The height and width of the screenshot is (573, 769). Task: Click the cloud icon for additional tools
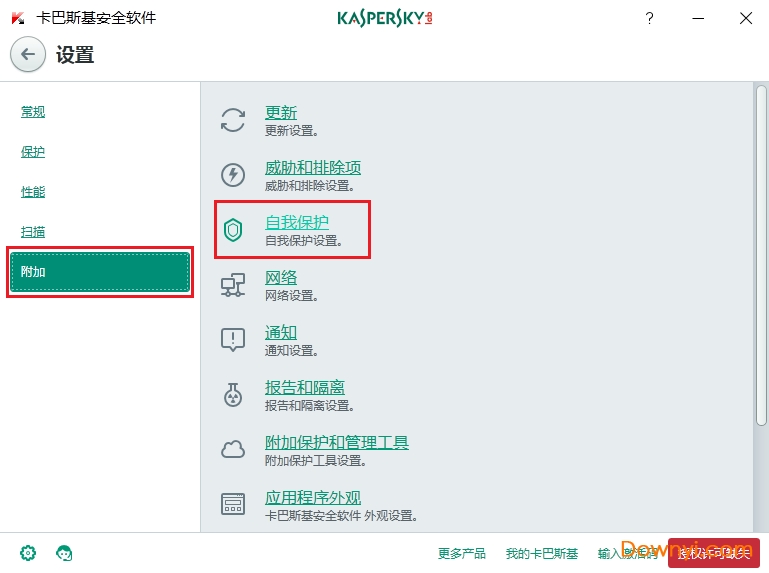pos(233,450)
